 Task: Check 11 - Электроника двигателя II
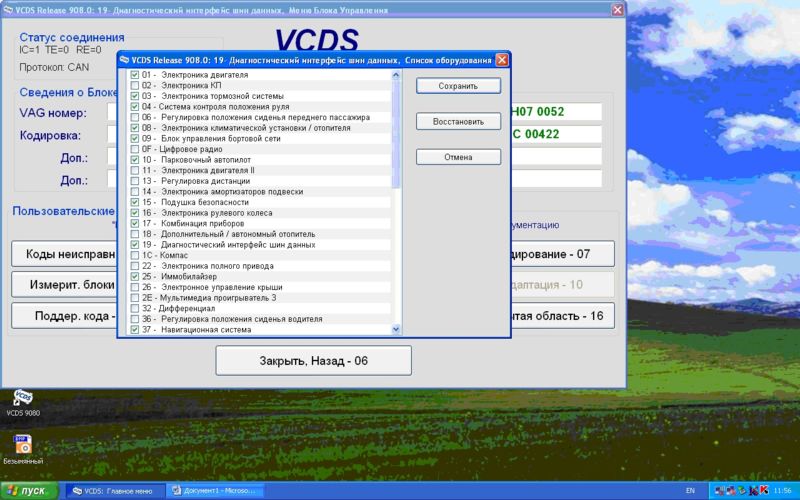[135, 170]
